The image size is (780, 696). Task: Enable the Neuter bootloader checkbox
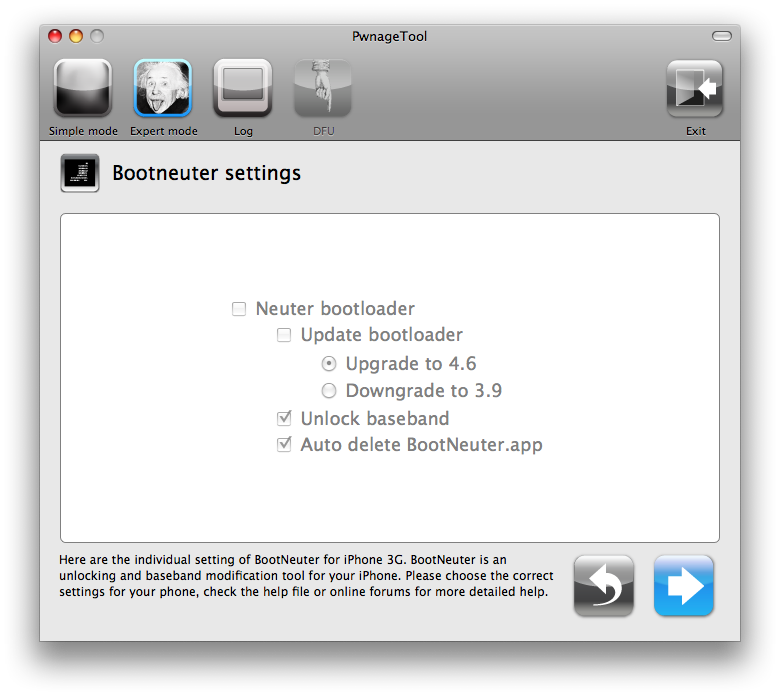239,309
